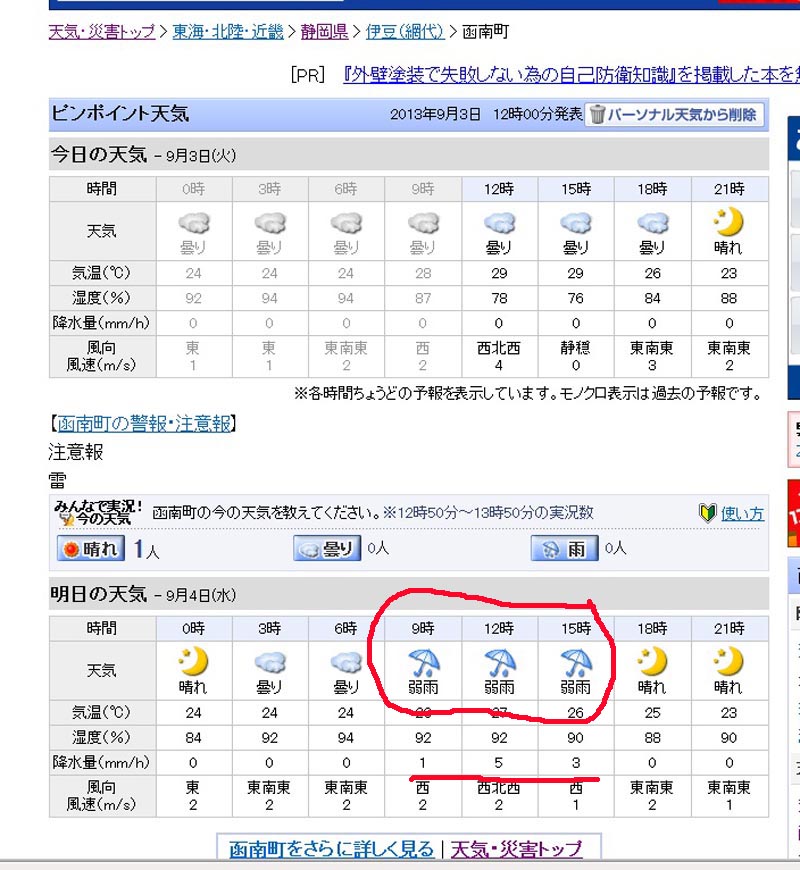The image size is (800, 870).
Task: Click tomorrow's 15時 umbrella rain icon
Action: click(575, 661)
